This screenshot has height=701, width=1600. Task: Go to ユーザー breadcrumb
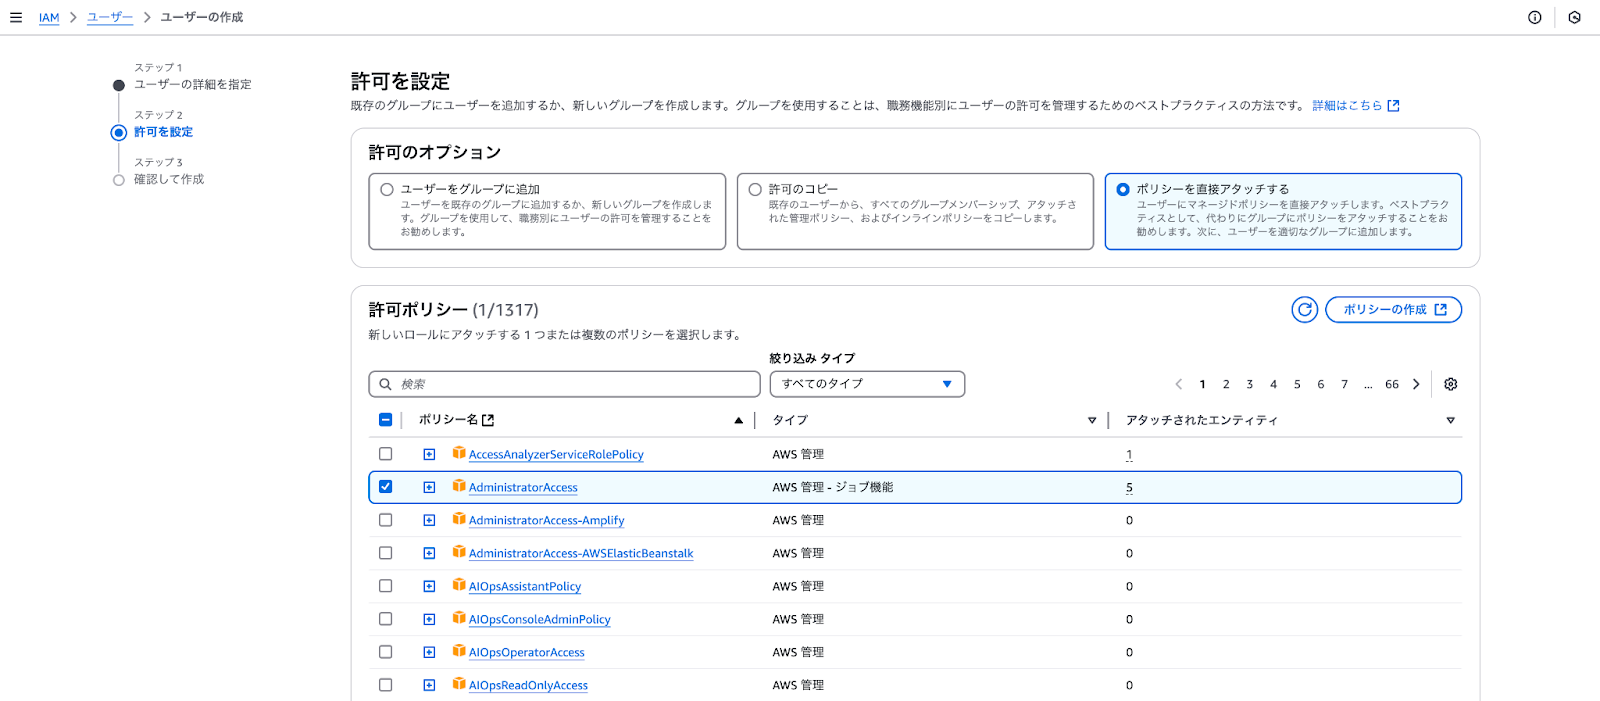110,18
